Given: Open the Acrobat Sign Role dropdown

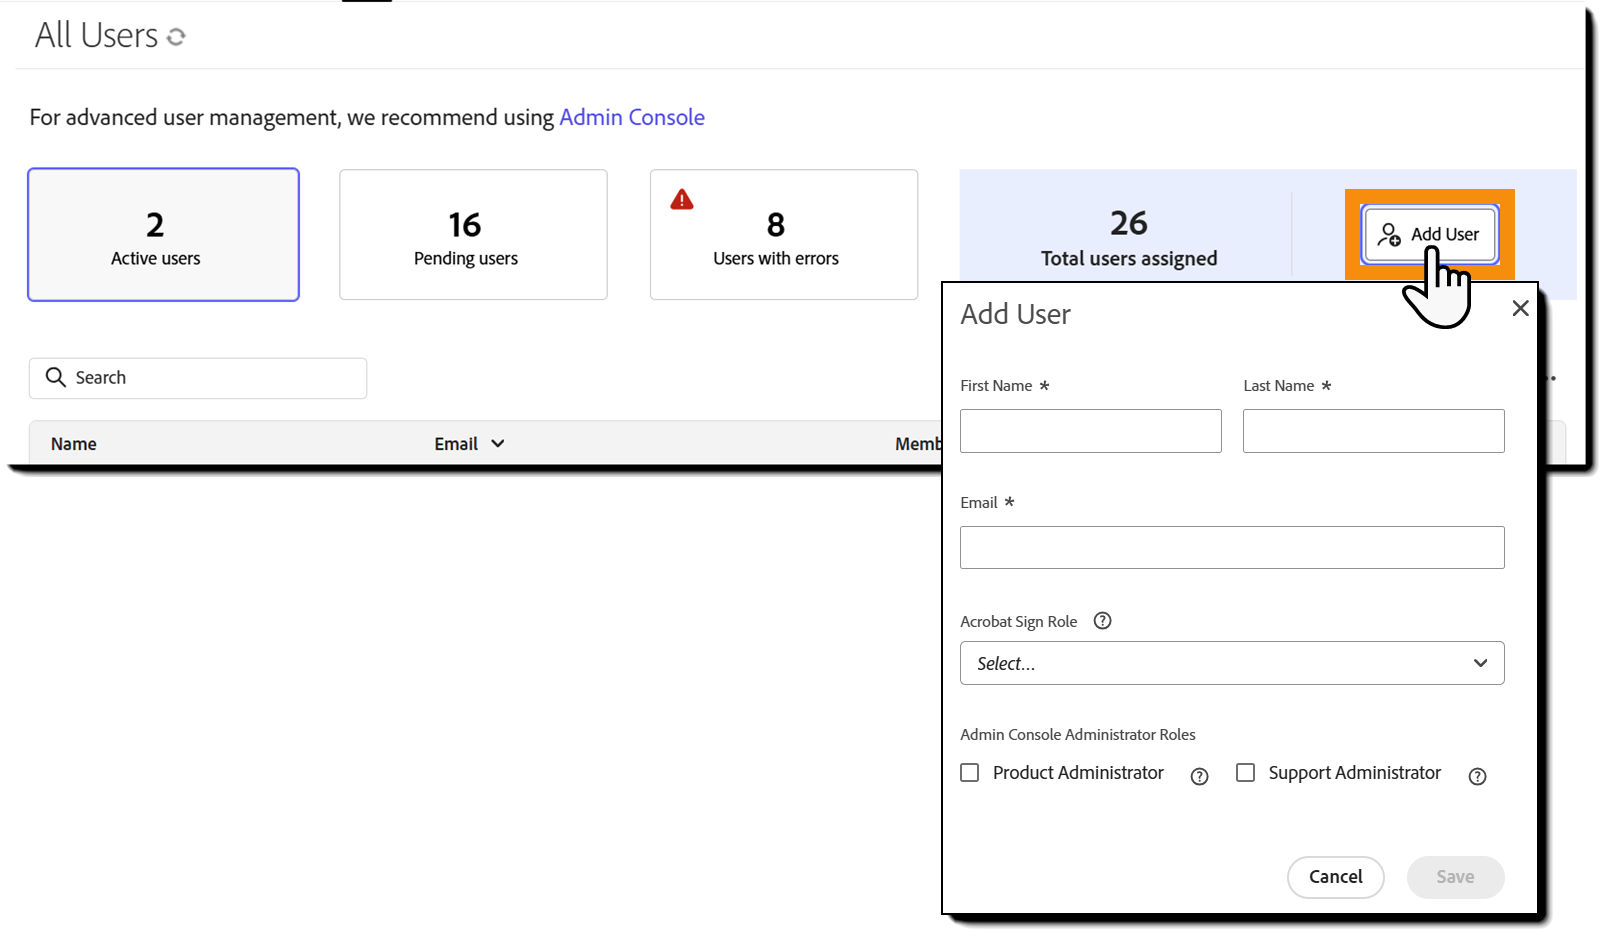Looking at the screenshot, I should [1231, 663].
